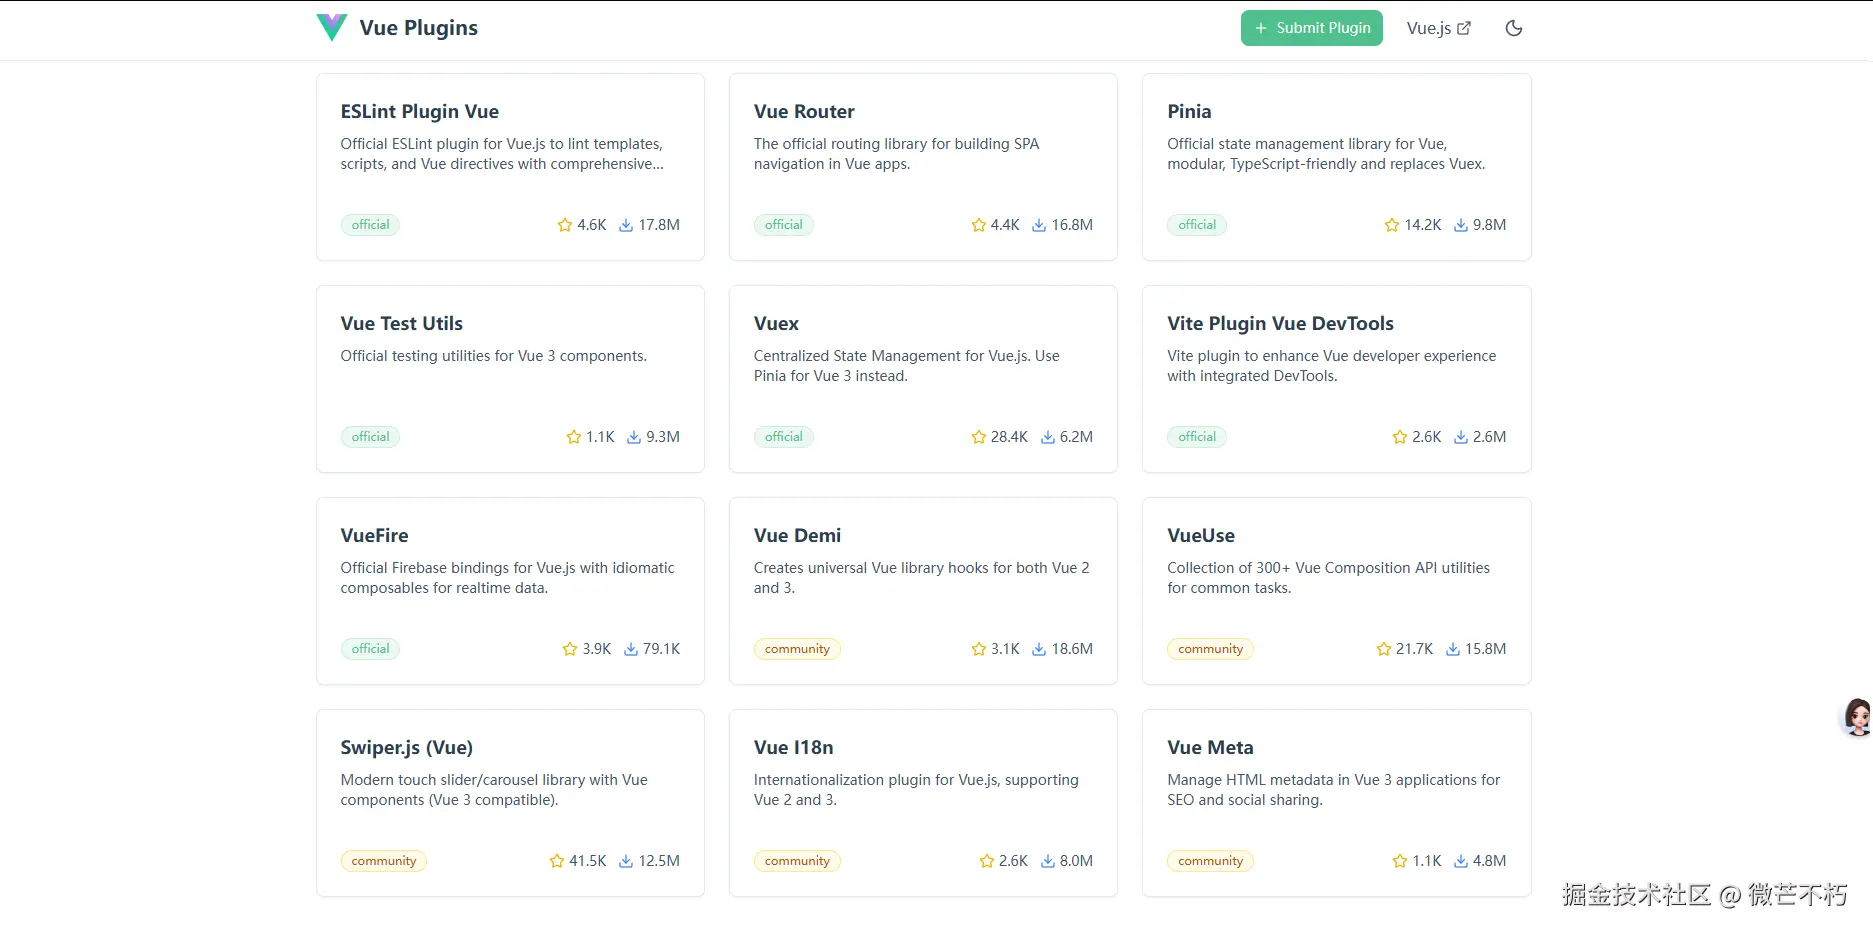Select the community tag on Vue Demi
This screenshot has height=934, width=1873.
(x=797, y=649)
